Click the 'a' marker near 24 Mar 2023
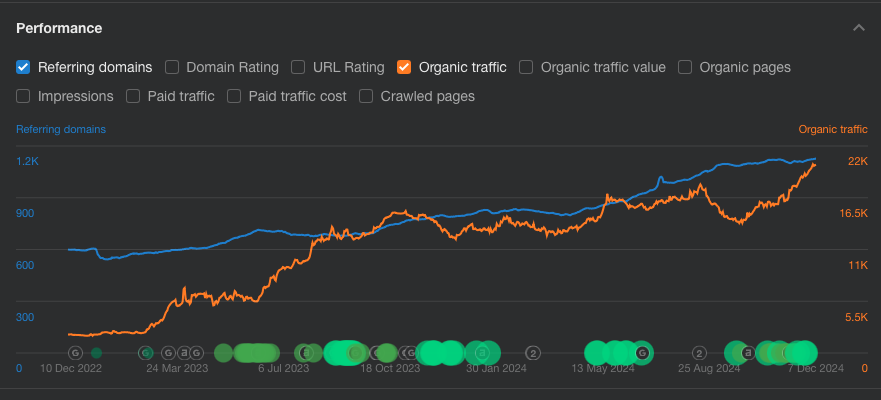This screenshot has height=400, width=881. pos(183,353)
